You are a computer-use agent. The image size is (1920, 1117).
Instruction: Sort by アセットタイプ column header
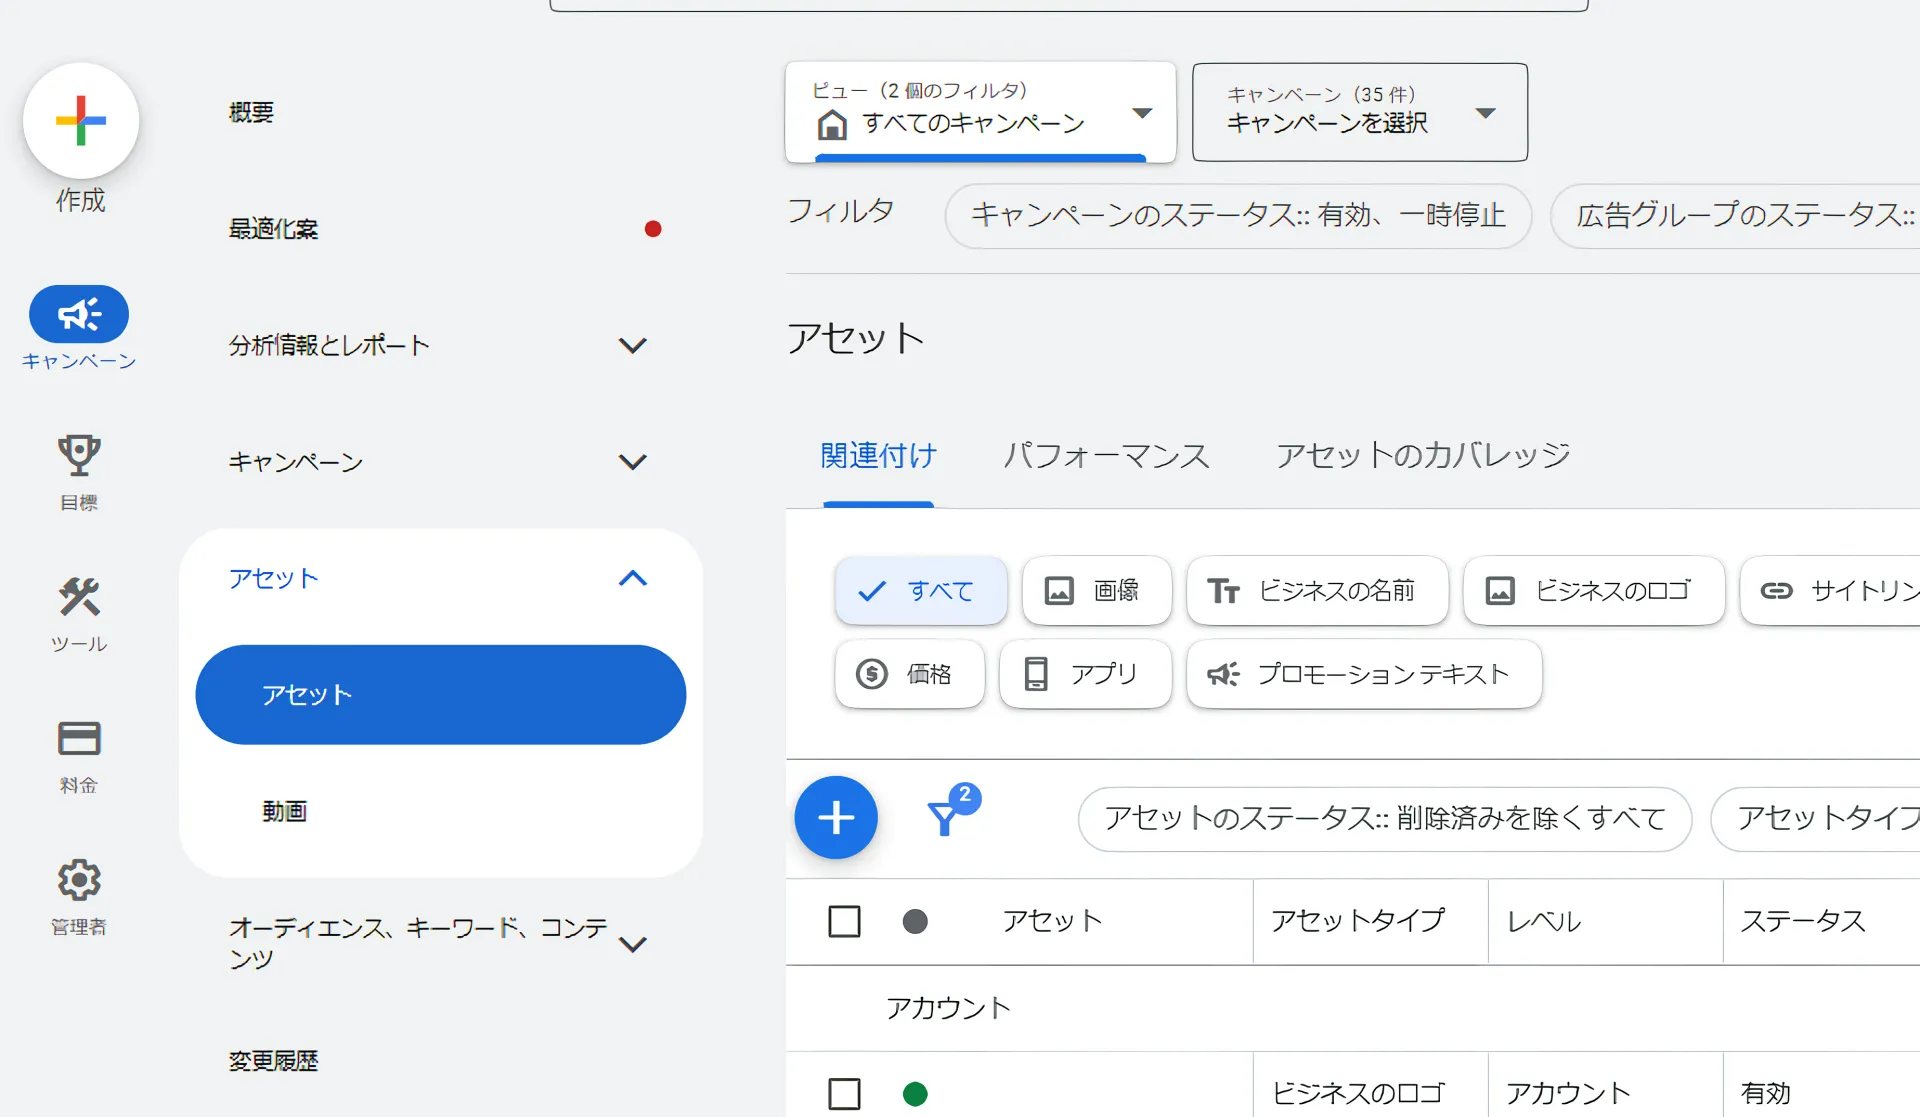coord(1358,921)
